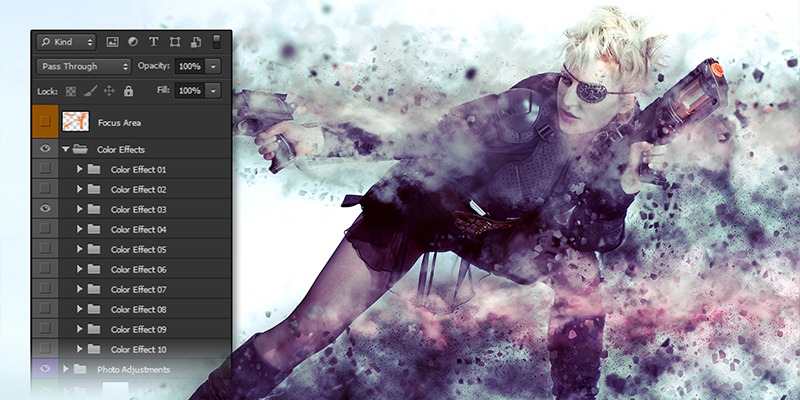Open the Kind filter type dropdown
The height and width of the screenshot is (400, 800).
click(x=66, y=42)
